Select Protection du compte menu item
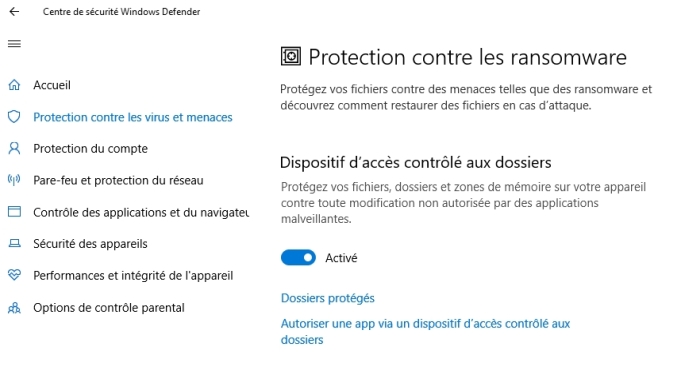The width and height of the screenshot is (700, 382). click(x=91, y=148)
